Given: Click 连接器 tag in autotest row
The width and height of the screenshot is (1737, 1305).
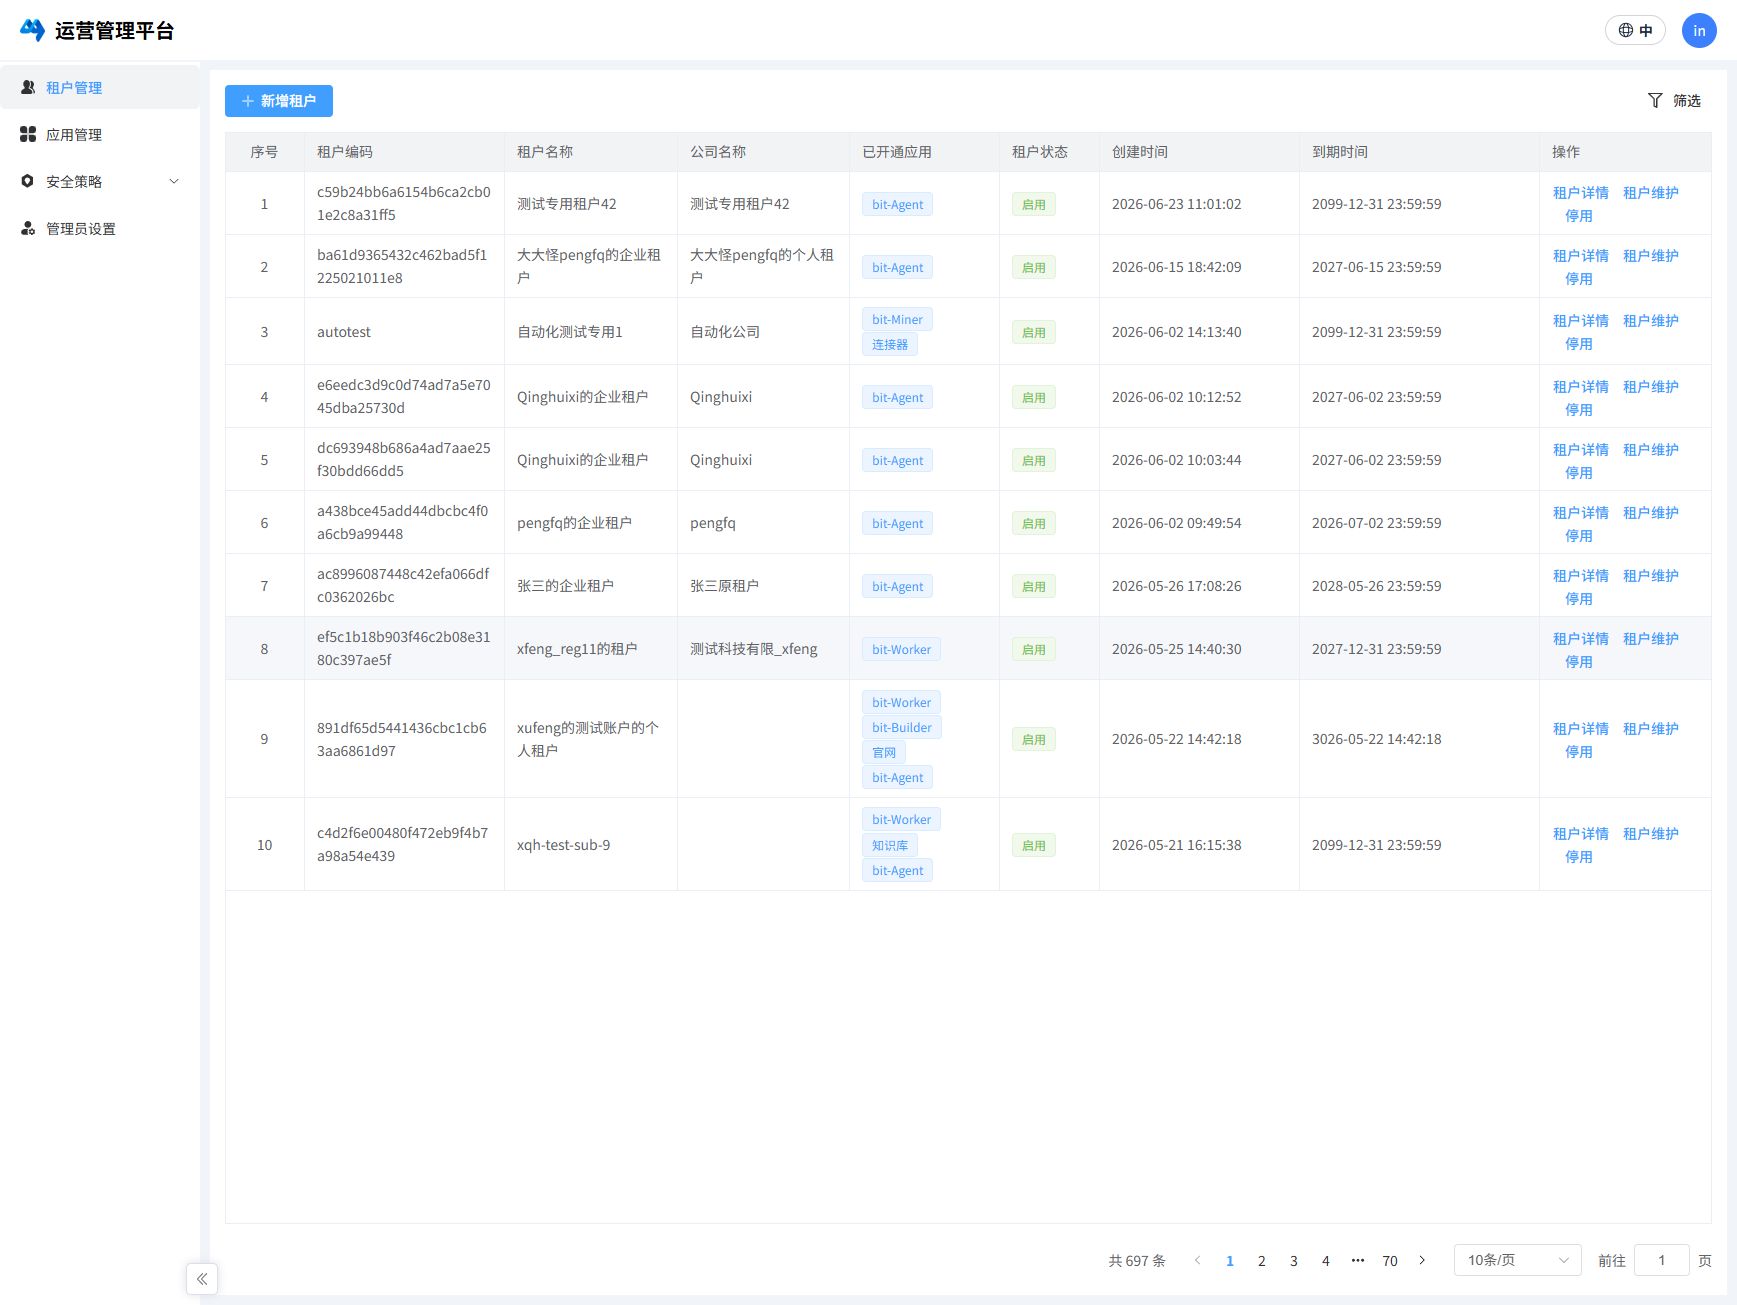Looking at the screenshot, I should [x=890, y=344].
